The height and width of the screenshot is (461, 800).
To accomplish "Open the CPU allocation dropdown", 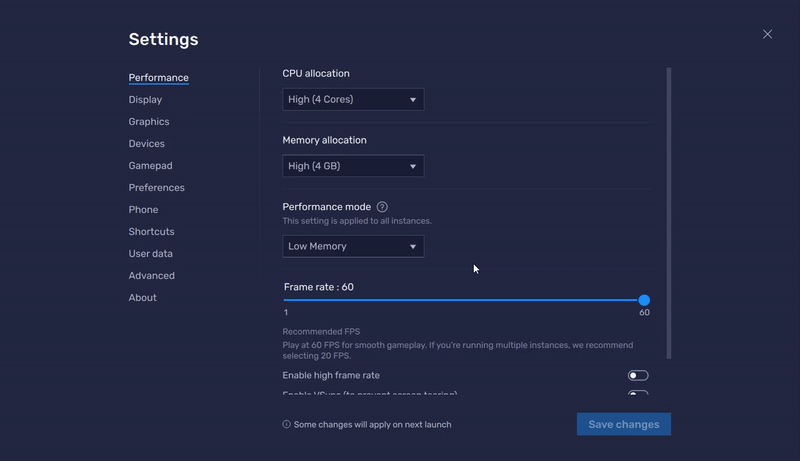I will (x=353, y=100).
